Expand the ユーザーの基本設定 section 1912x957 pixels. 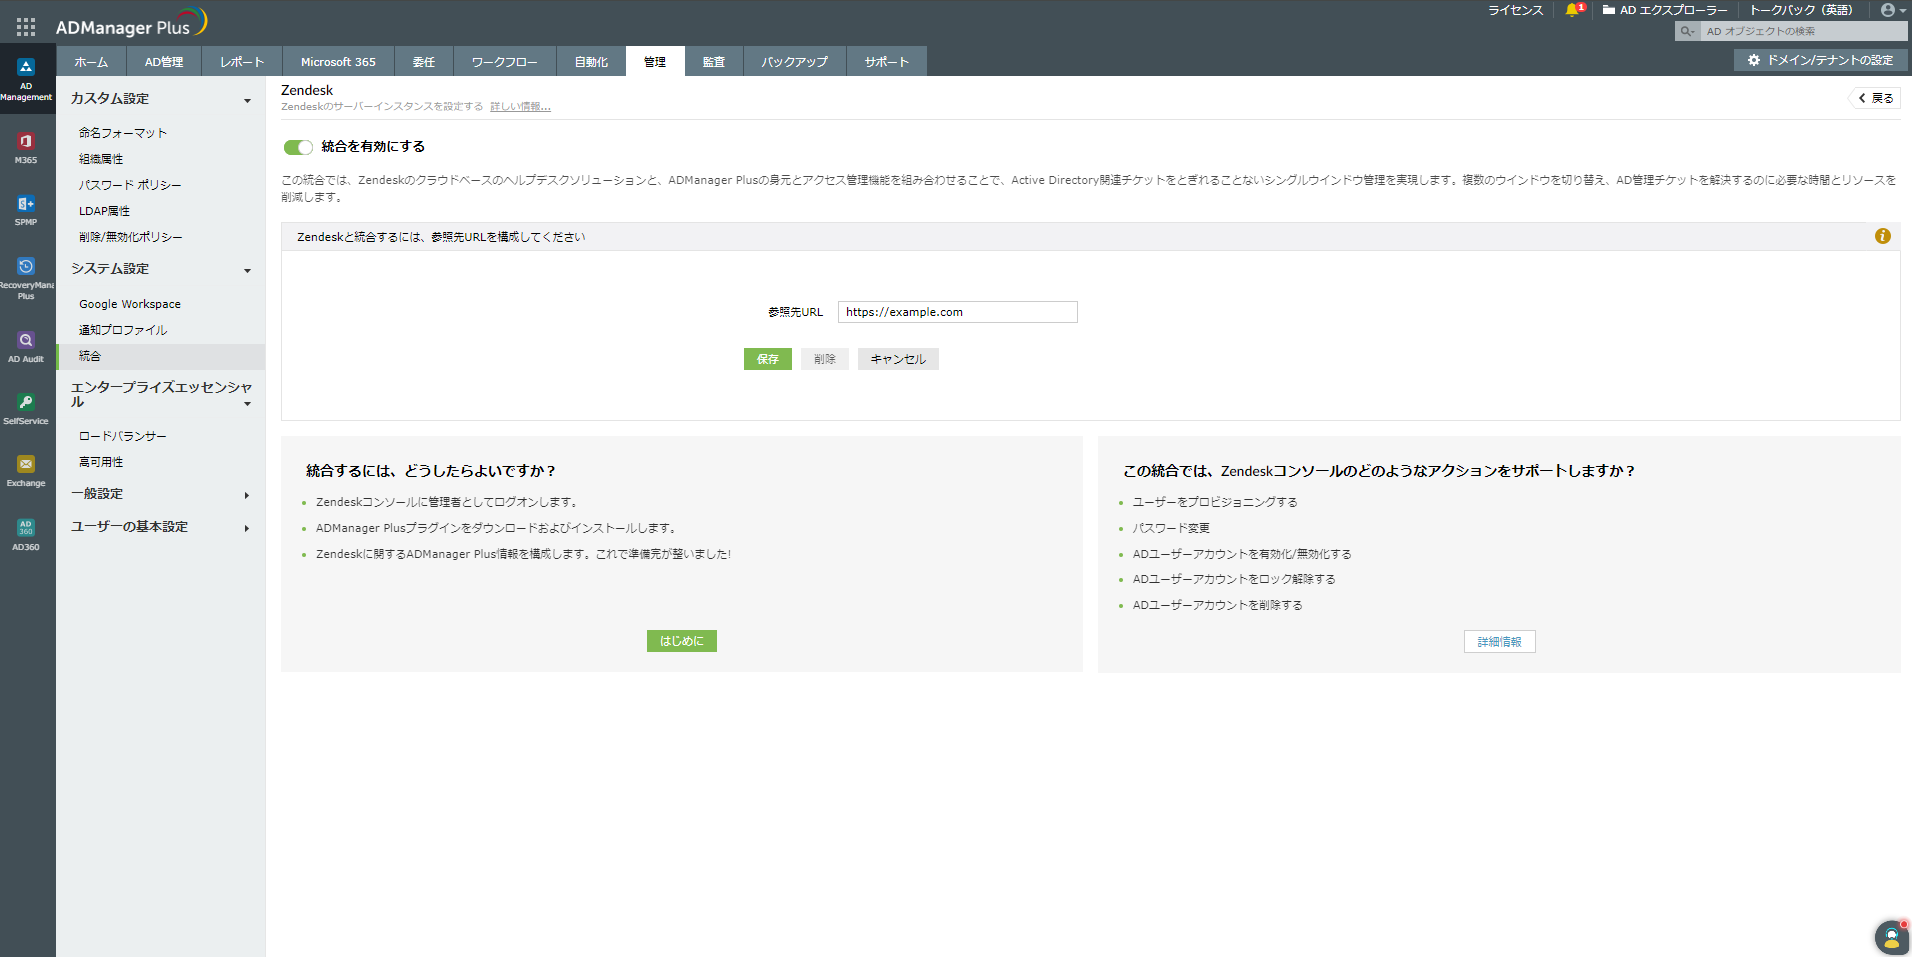247,528
